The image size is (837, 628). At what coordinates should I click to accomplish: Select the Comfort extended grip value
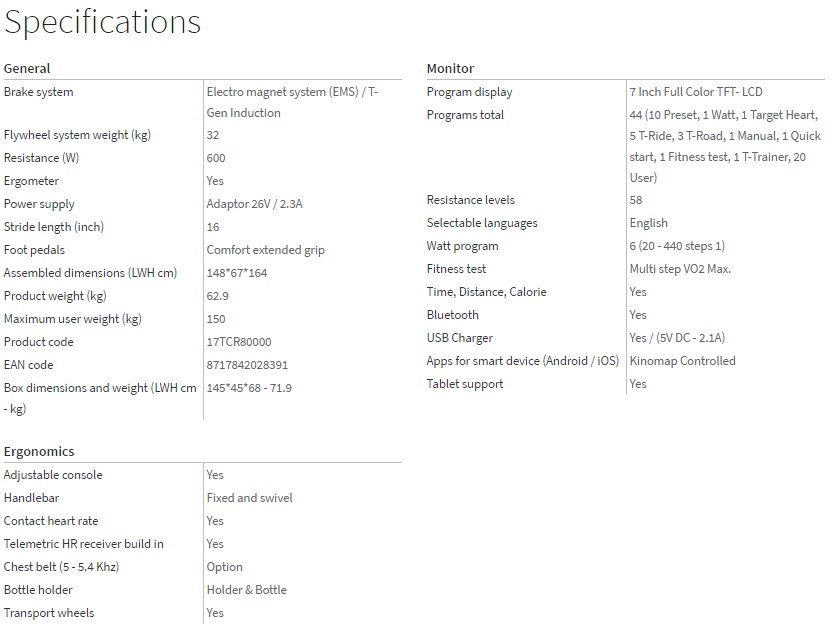[x=266, y=250]
